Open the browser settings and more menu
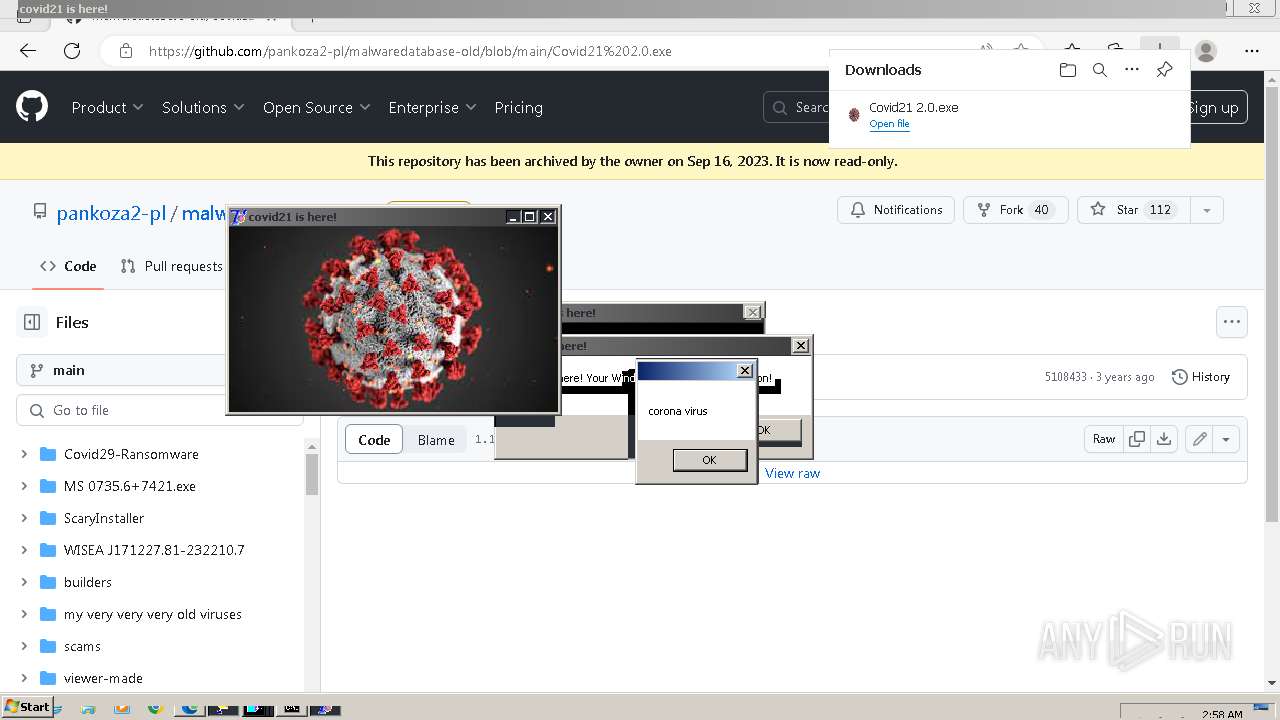The width and height of the screenshot is (1280, 720). coord(1252,51)
